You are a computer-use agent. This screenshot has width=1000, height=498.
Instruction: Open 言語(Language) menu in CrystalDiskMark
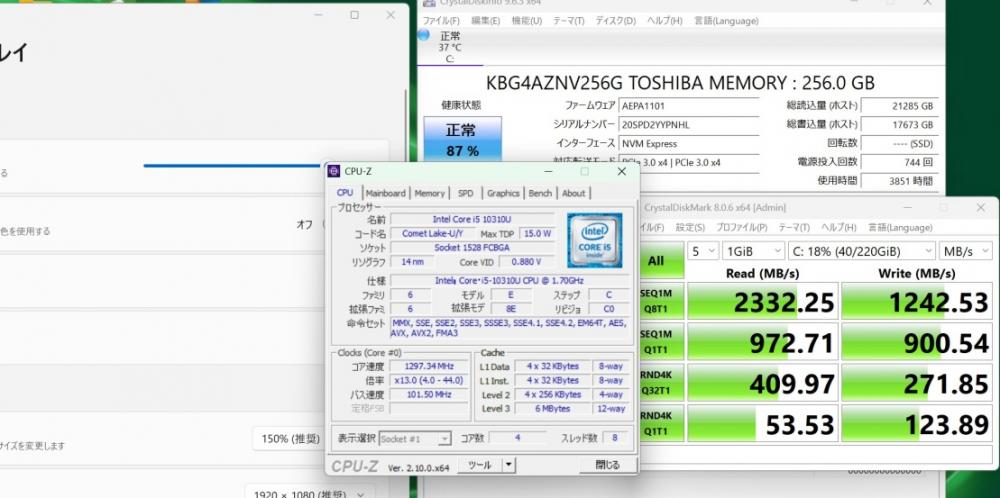pos(899,227)
